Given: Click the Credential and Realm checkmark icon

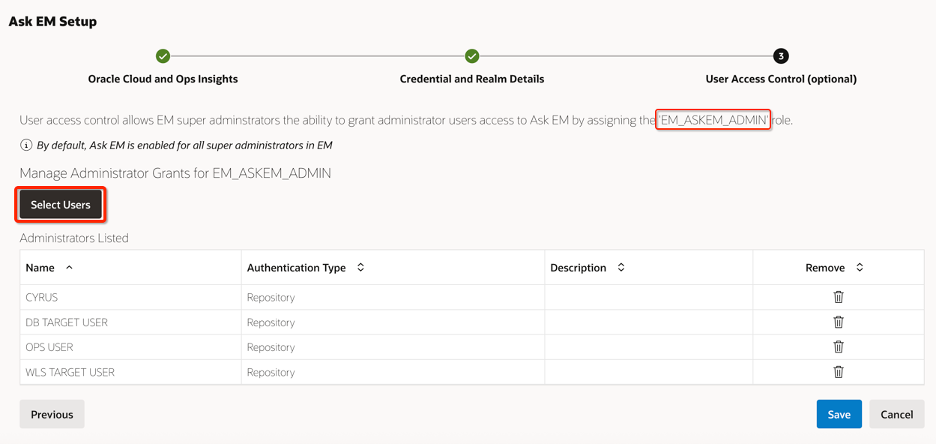Looking at the screenshot, I should 472,56.
